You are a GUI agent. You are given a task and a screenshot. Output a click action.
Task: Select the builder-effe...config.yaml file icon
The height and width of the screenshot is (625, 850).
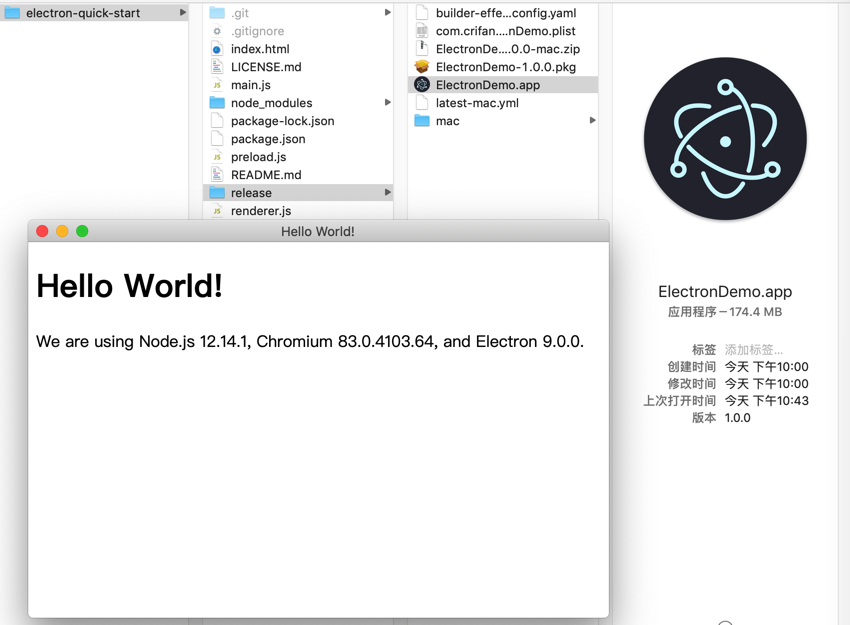(x=422, y=12)
